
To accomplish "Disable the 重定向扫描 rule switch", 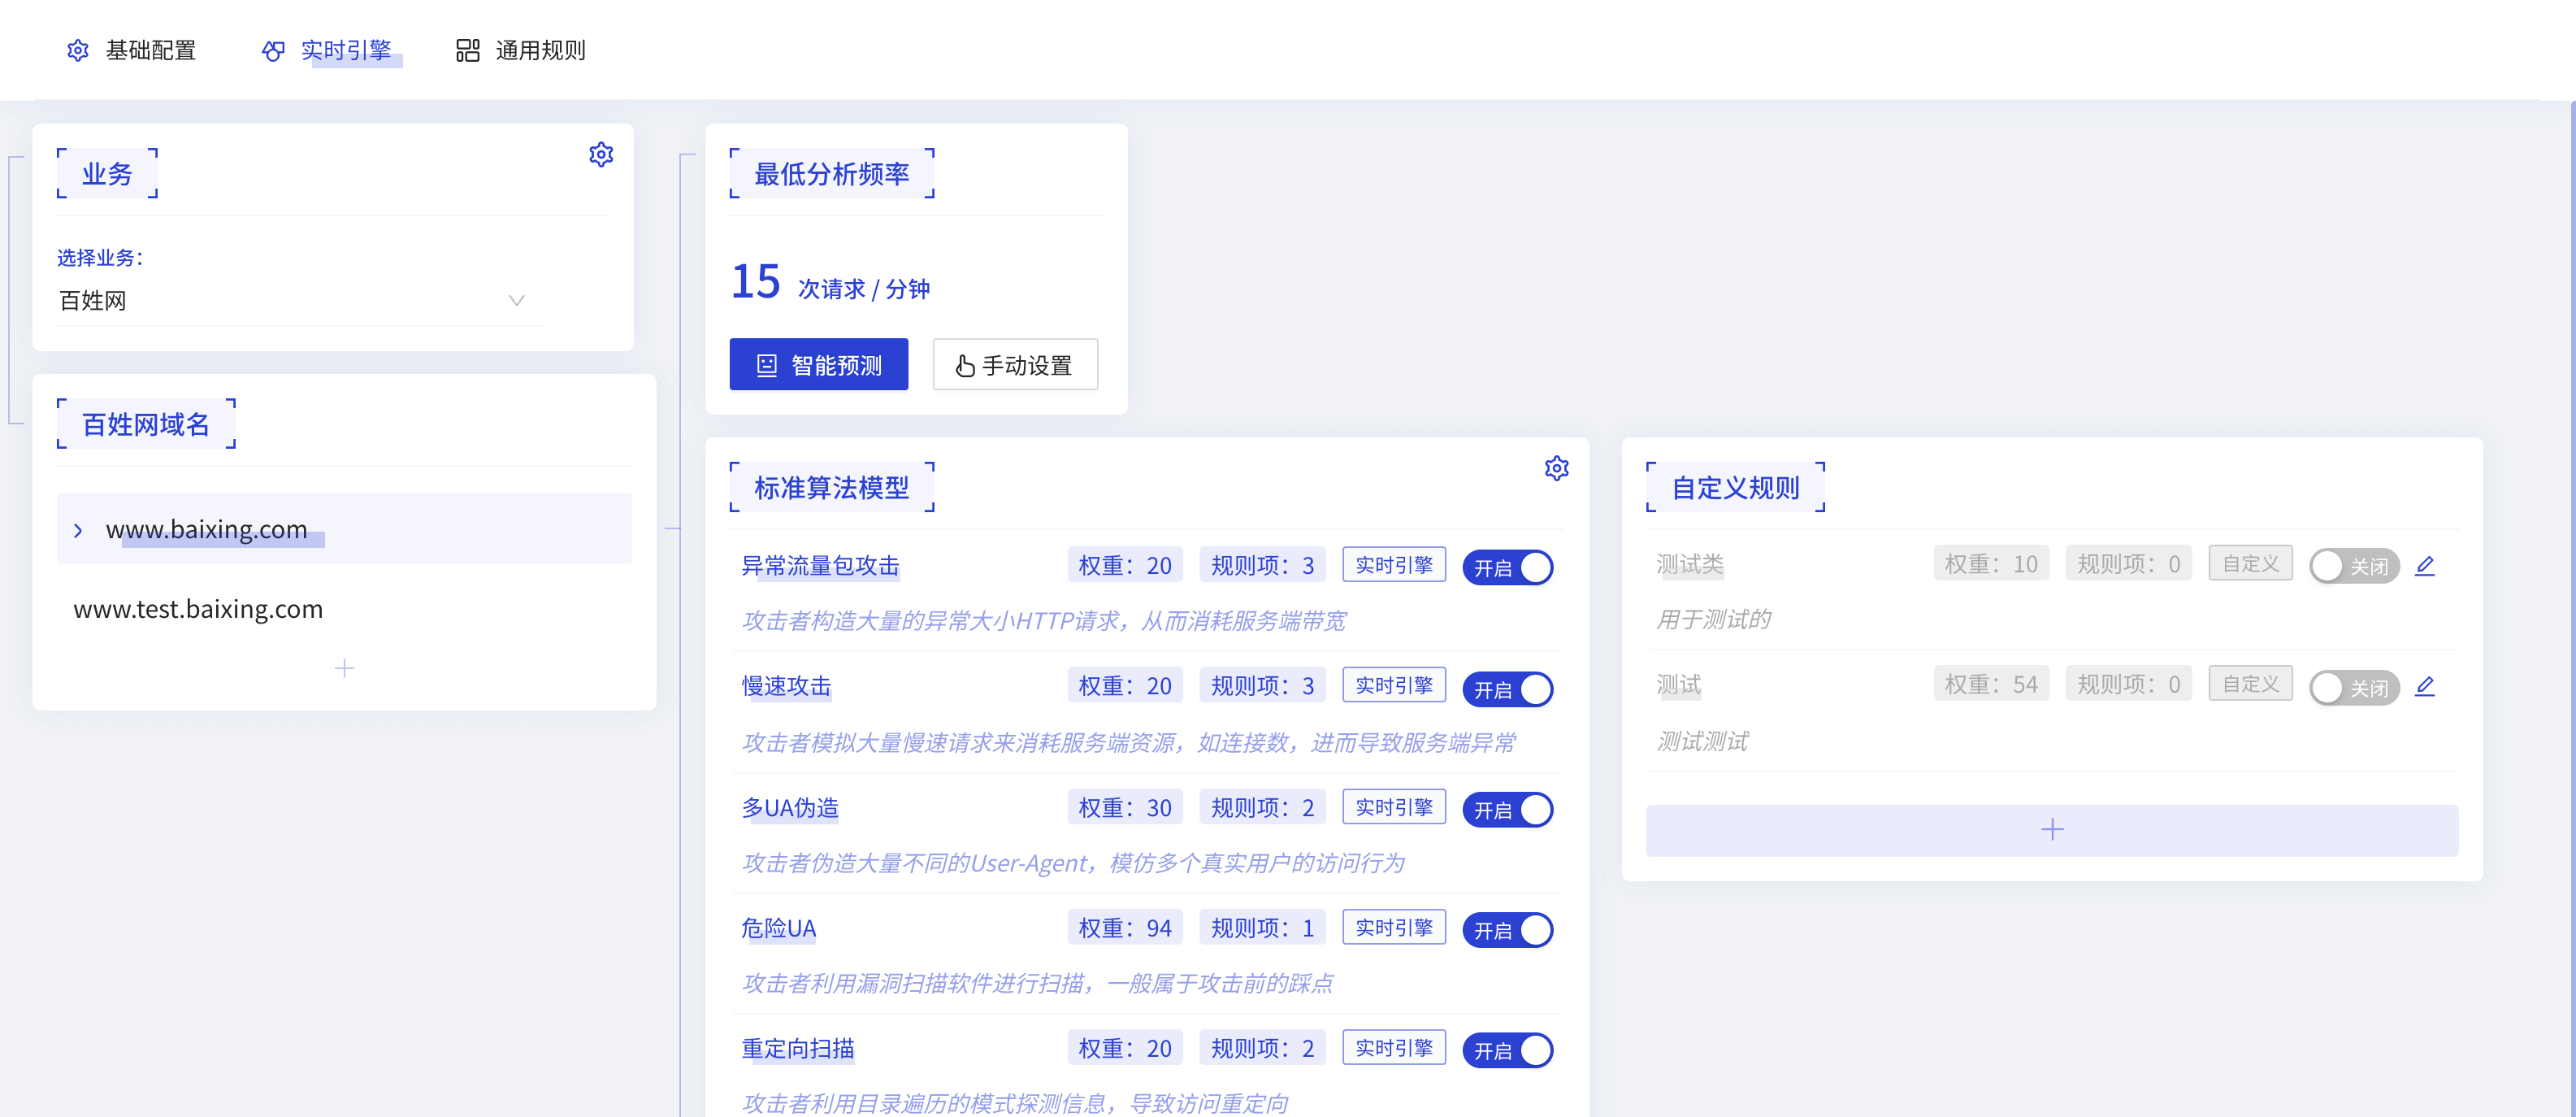I will point(1507,1051).
